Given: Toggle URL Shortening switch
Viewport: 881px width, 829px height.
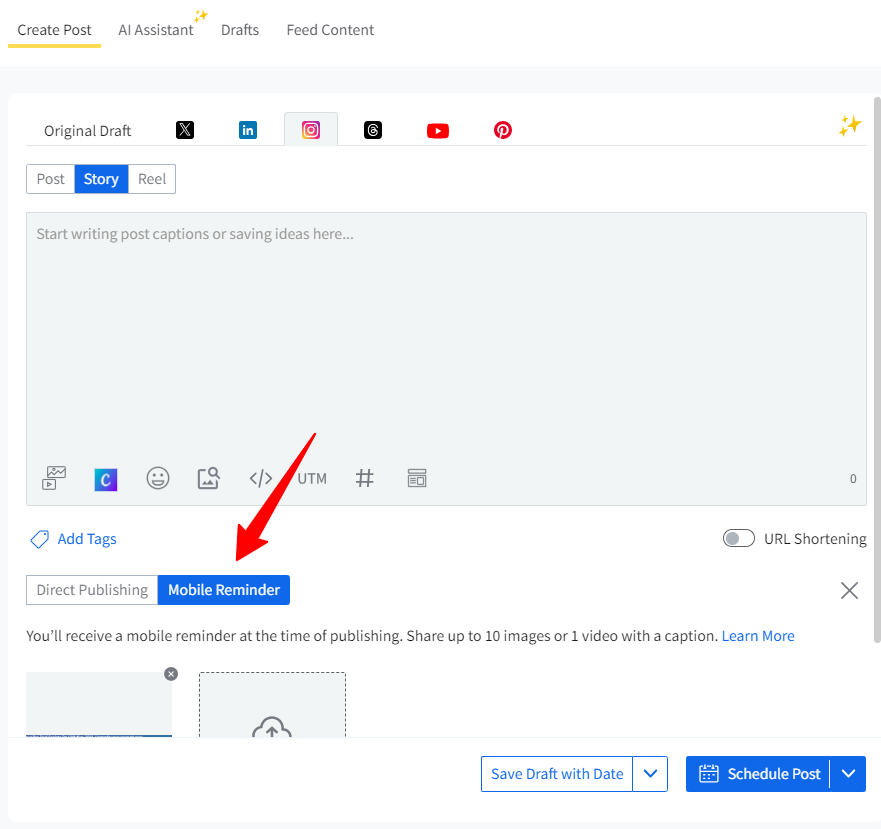Looking at the screenshot, I should (x=739, y=539).
